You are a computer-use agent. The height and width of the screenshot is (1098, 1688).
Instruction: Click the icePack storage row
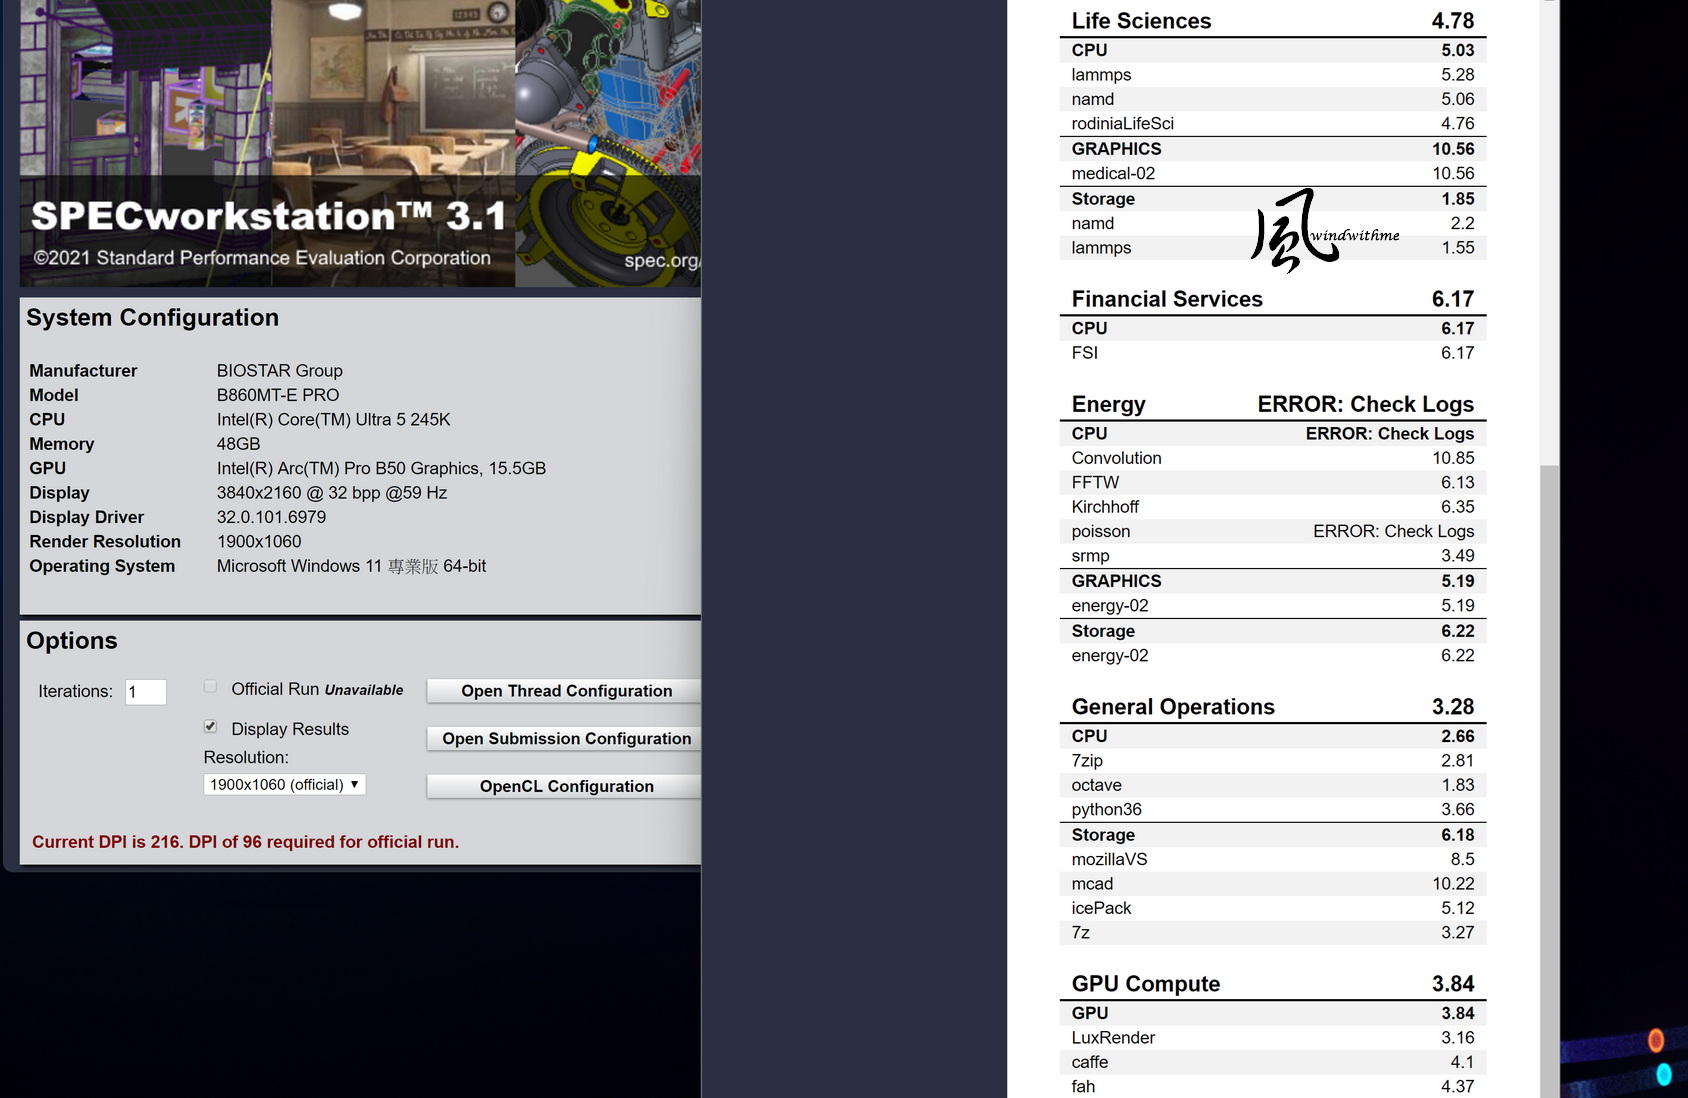click(x=1273, y=909)
